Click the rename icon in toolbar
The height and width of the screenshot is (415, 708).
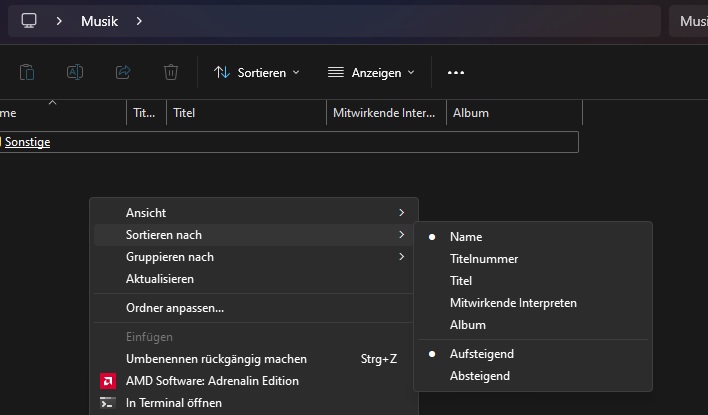[x=75, y=72]
